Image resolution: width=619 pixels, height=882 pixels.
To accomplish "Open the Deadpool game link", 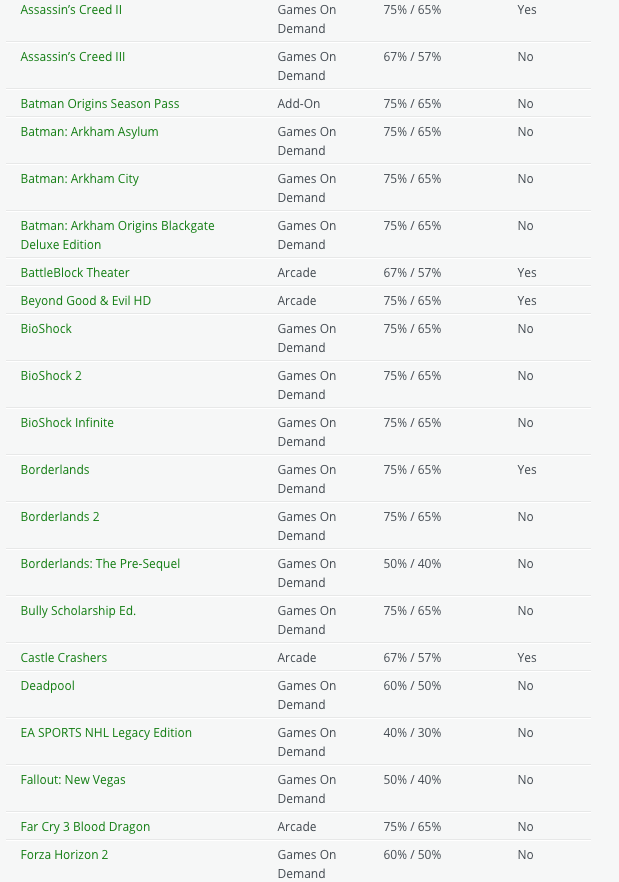I will (48, 686).
